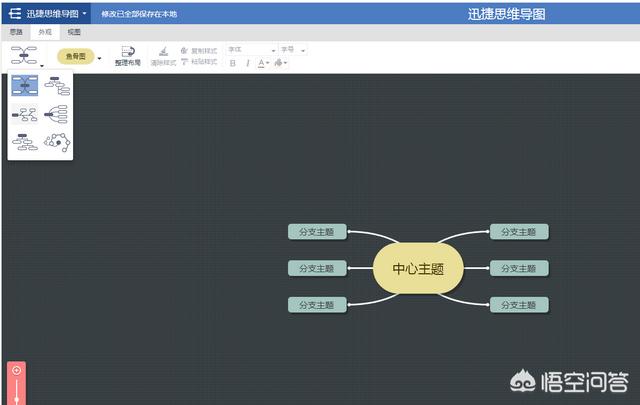Open the font color picker

click(x=263, y=63)
